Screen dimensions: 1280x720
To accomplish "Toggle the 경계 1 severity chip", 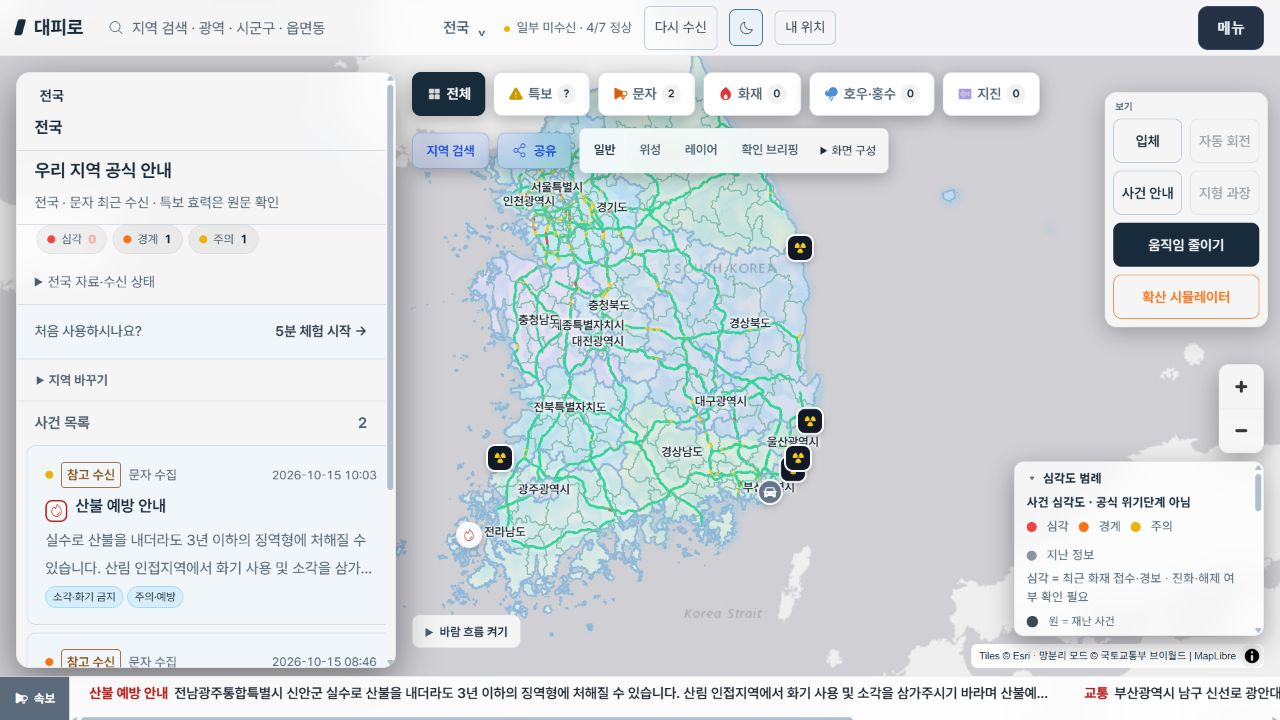I will point(147,240).
